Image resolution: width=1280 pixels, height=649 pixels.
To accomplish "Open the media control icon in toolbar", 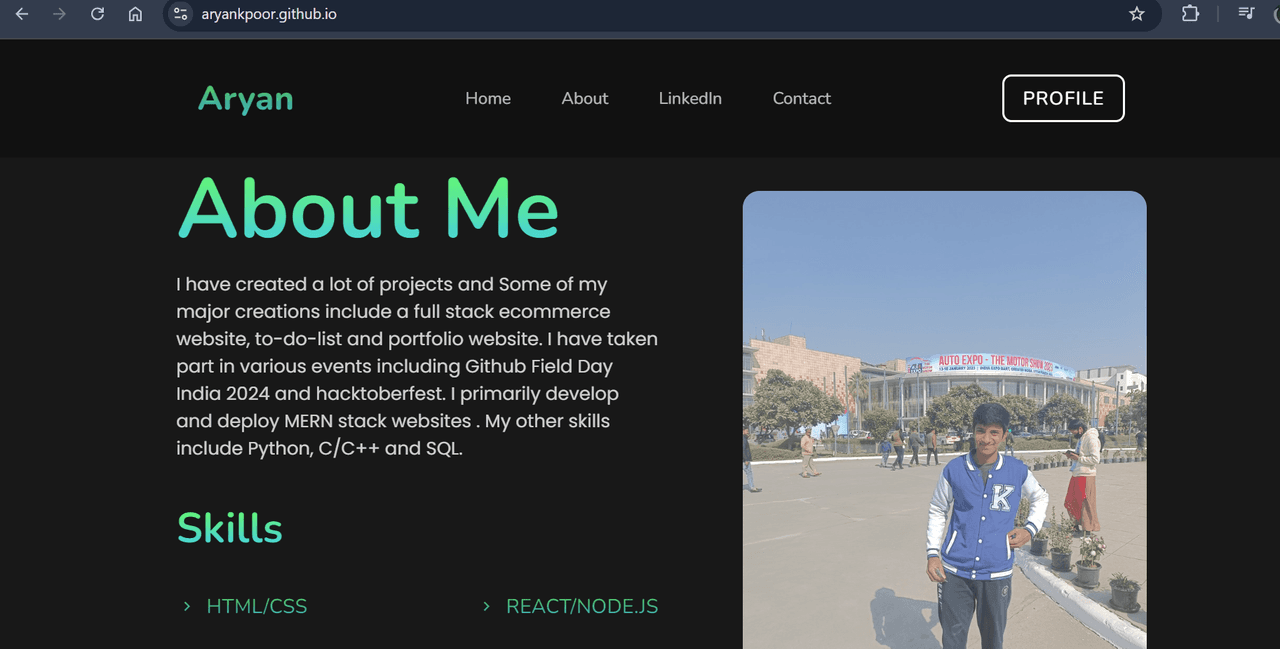I will 1246,14.
